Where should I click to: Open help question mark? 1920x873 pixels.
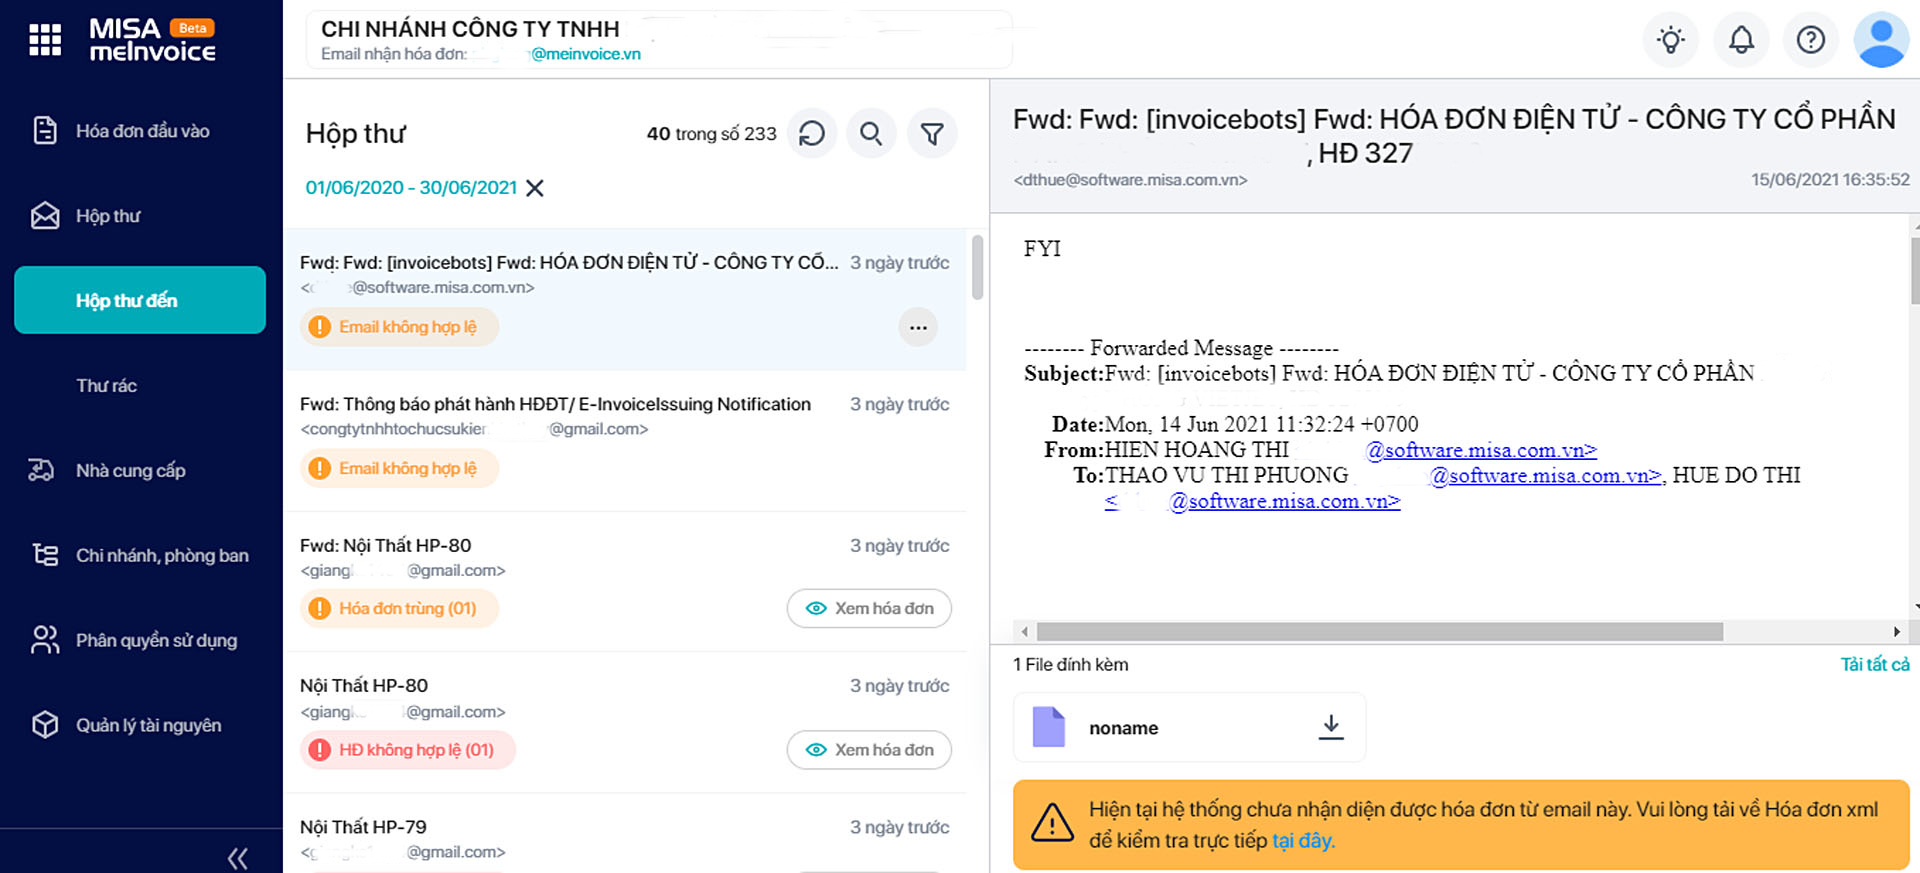point(1811,40)
